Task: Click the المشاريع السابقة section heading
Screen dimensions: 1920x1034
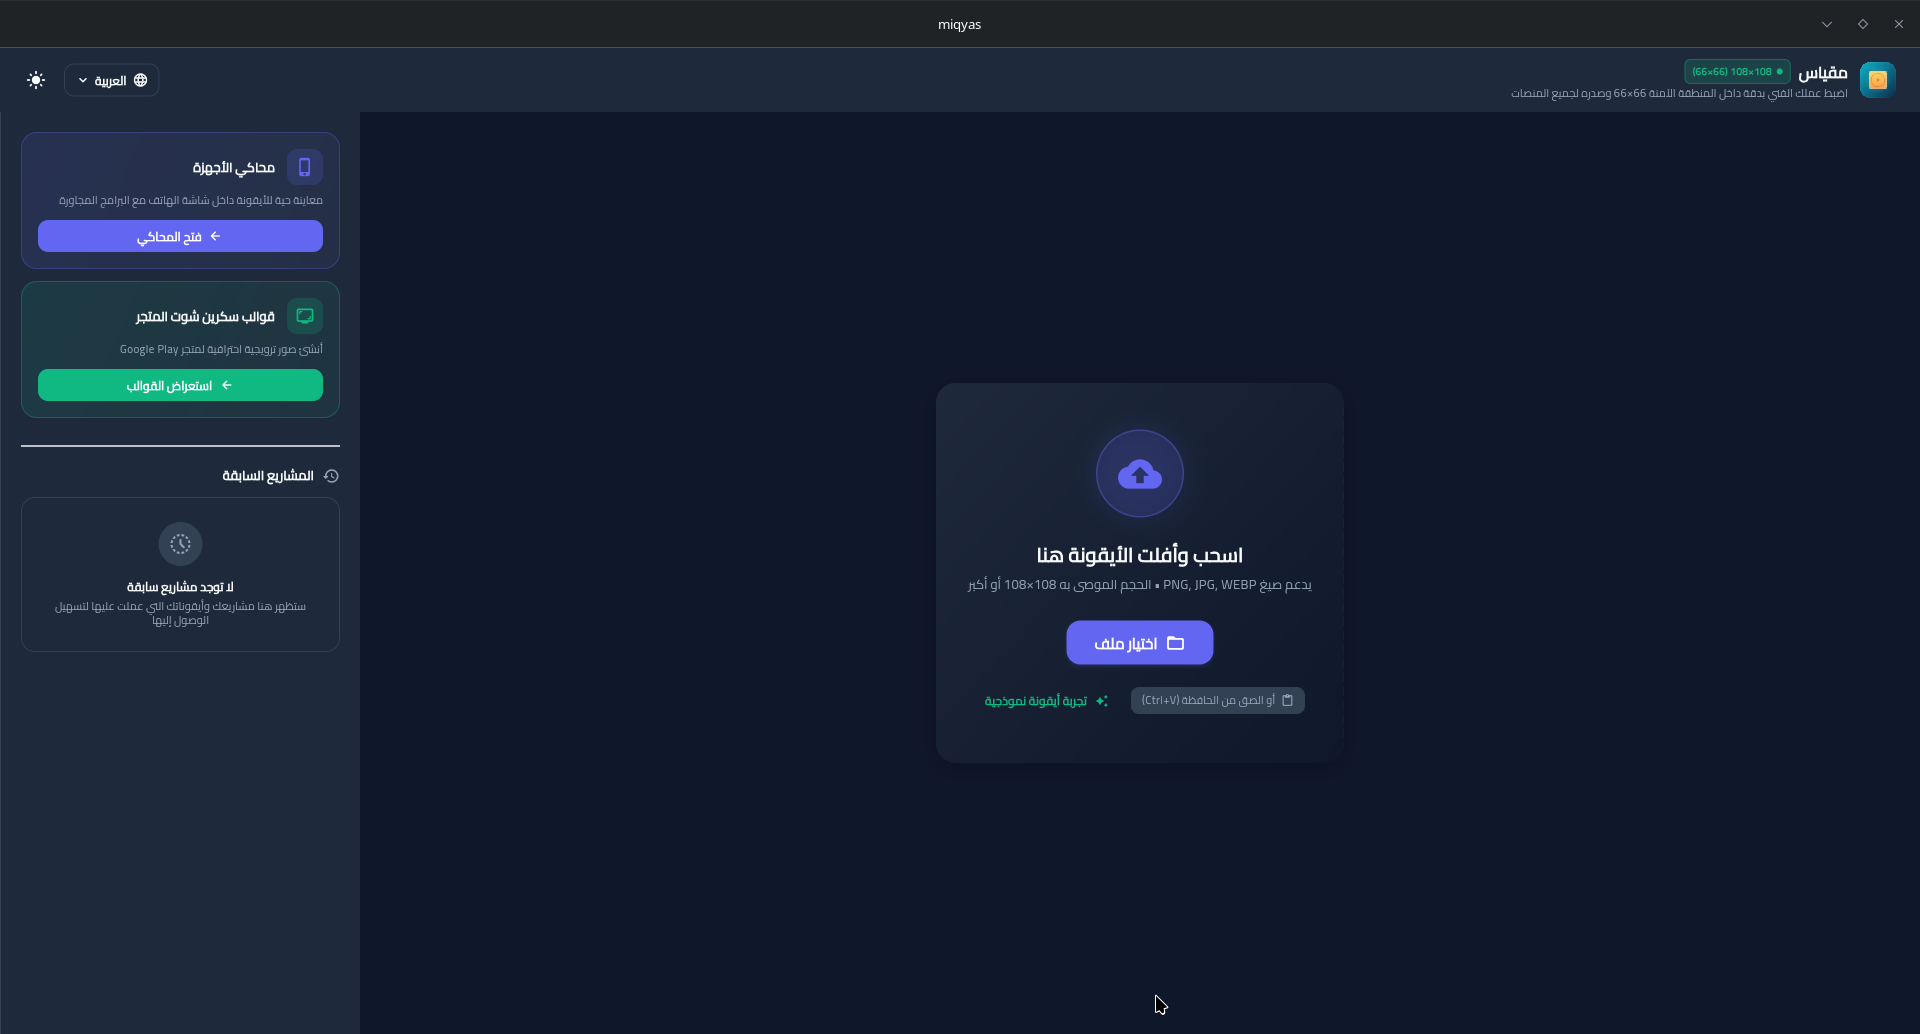Action: coord(268,476)
